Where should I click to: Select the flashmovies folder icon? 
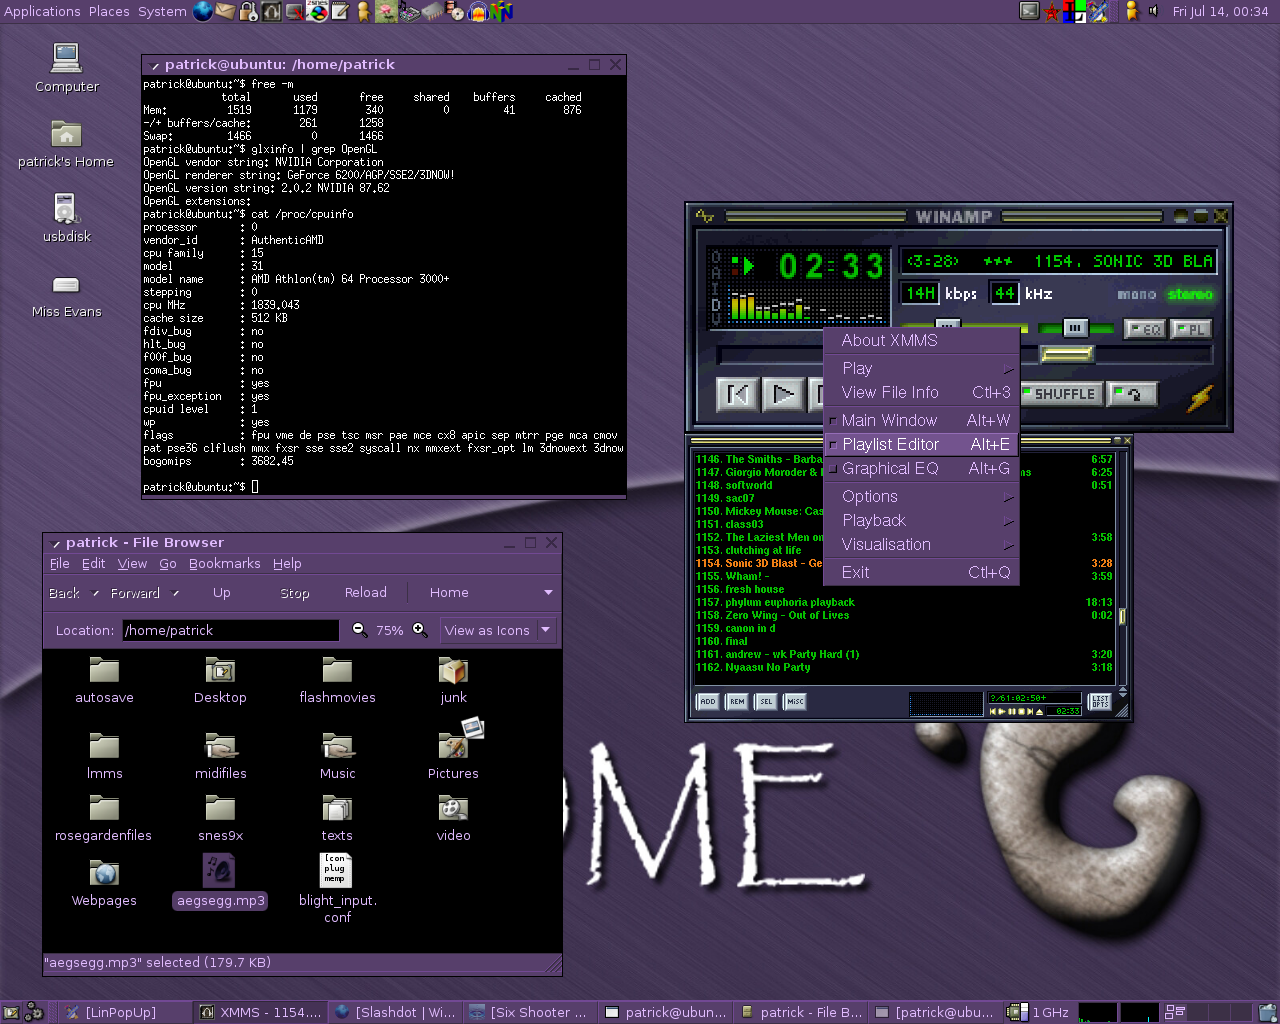[337, 680]
